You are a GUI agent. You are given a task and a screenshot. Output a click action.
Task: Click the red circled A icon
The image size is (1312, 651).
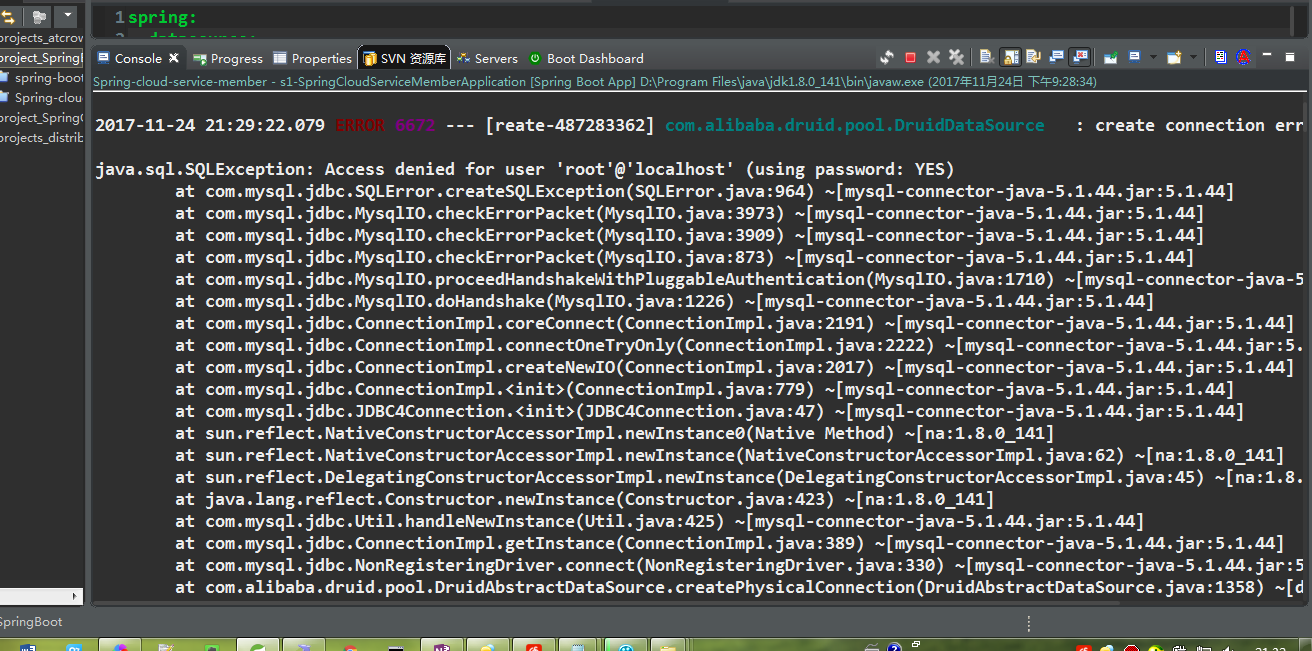click(1243, 57)
